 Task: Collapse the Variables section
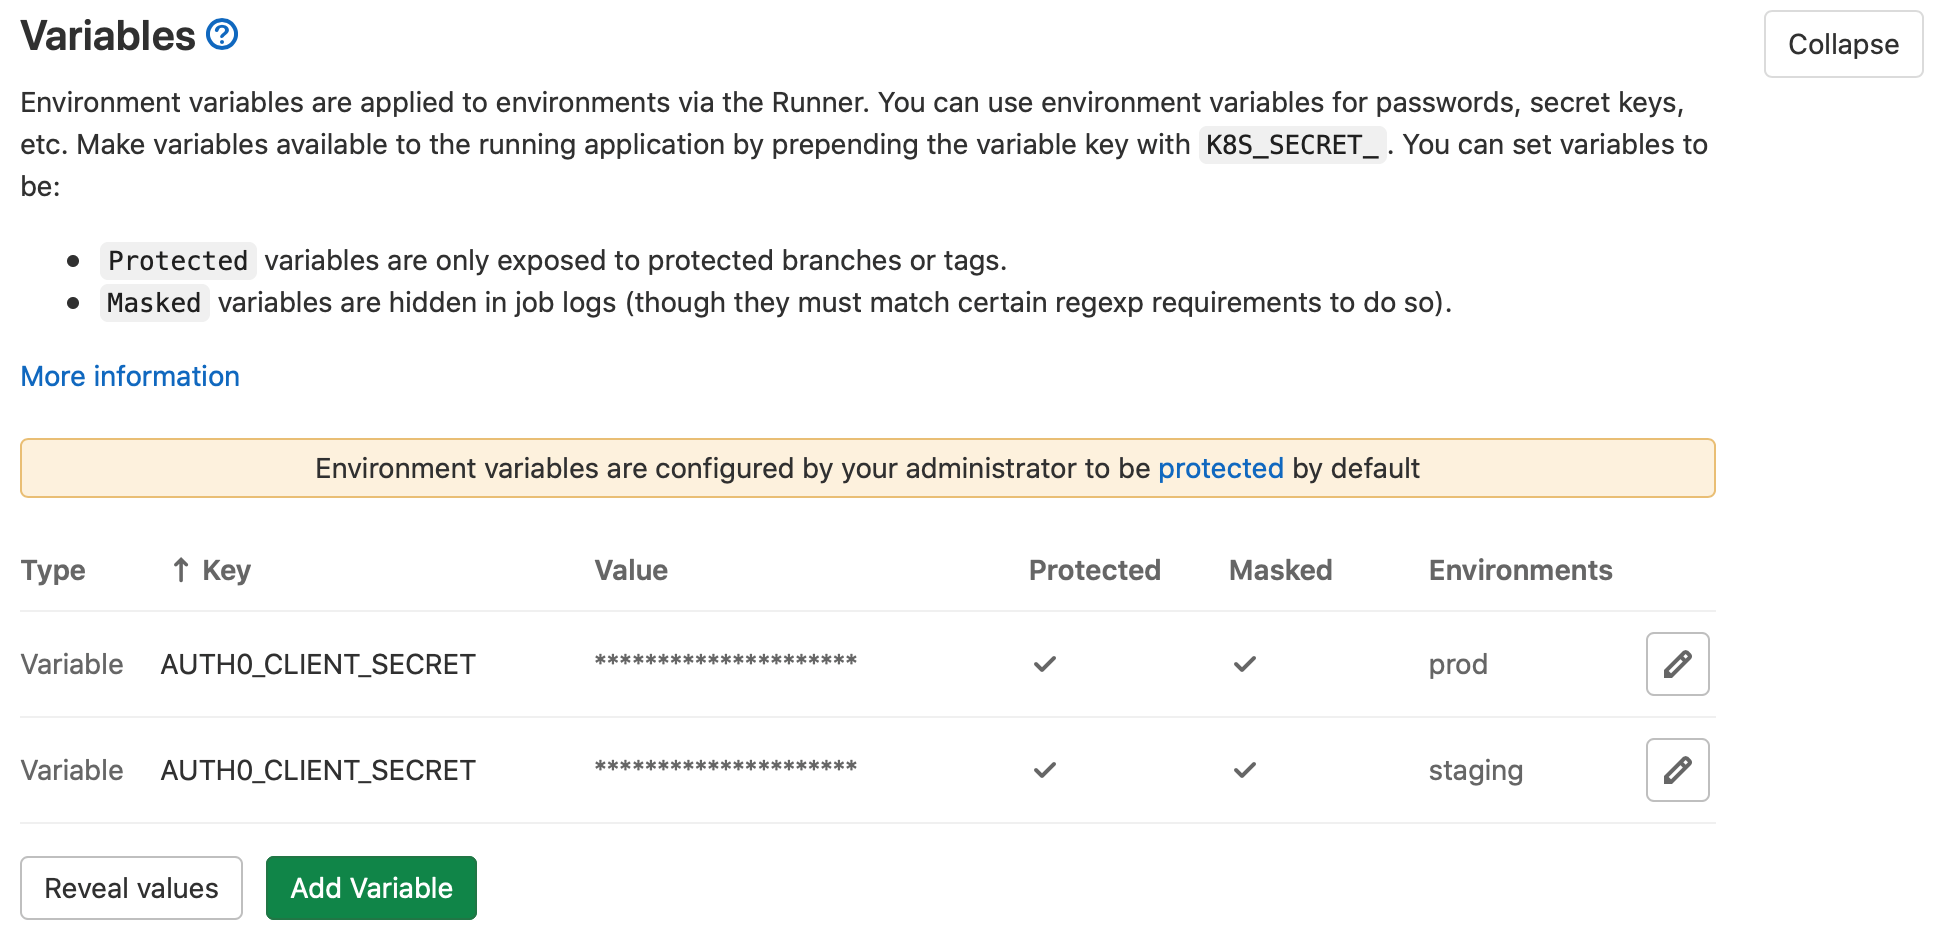pyautogui.click(x=1843, y=44)
